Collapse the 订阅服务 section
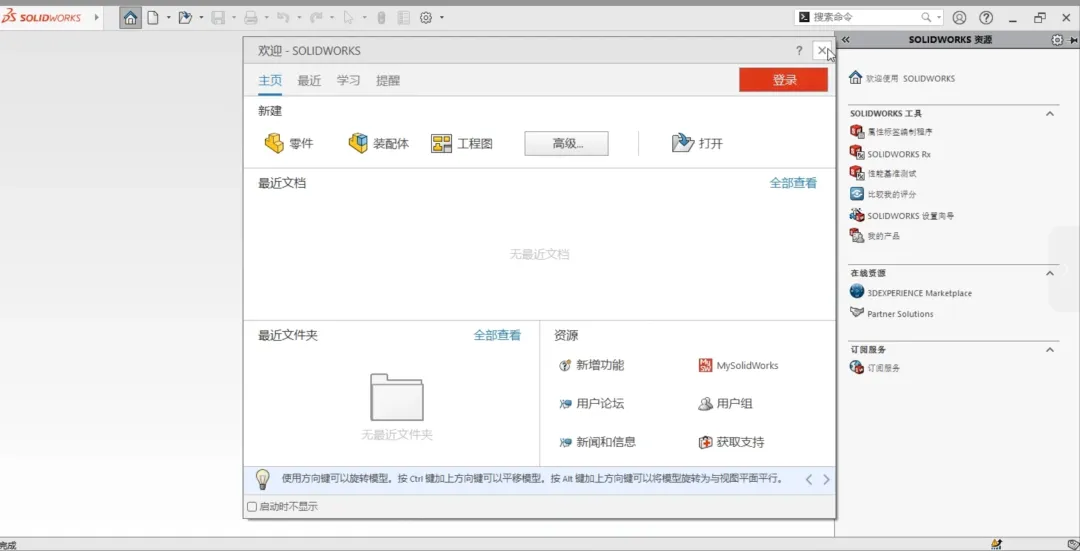The width and height of the screenshot is (1080, 551). point(1050,350)
